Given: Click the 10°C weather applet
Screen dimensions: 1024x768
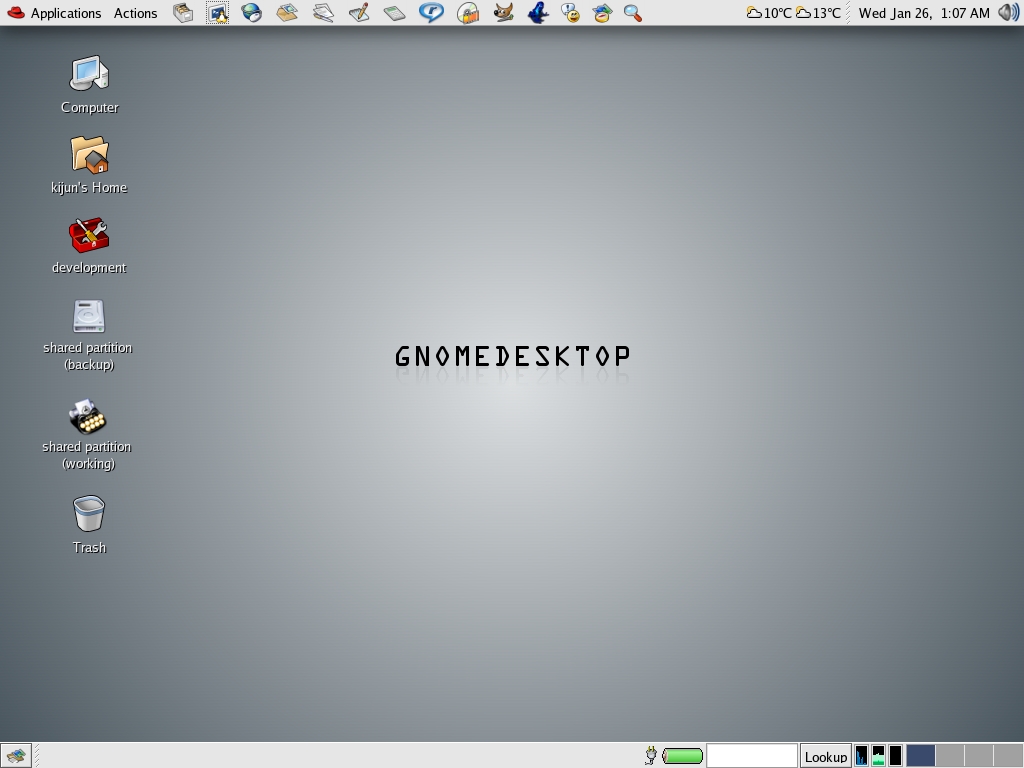Looking at the screenshot, I should [x=769, y=13].
